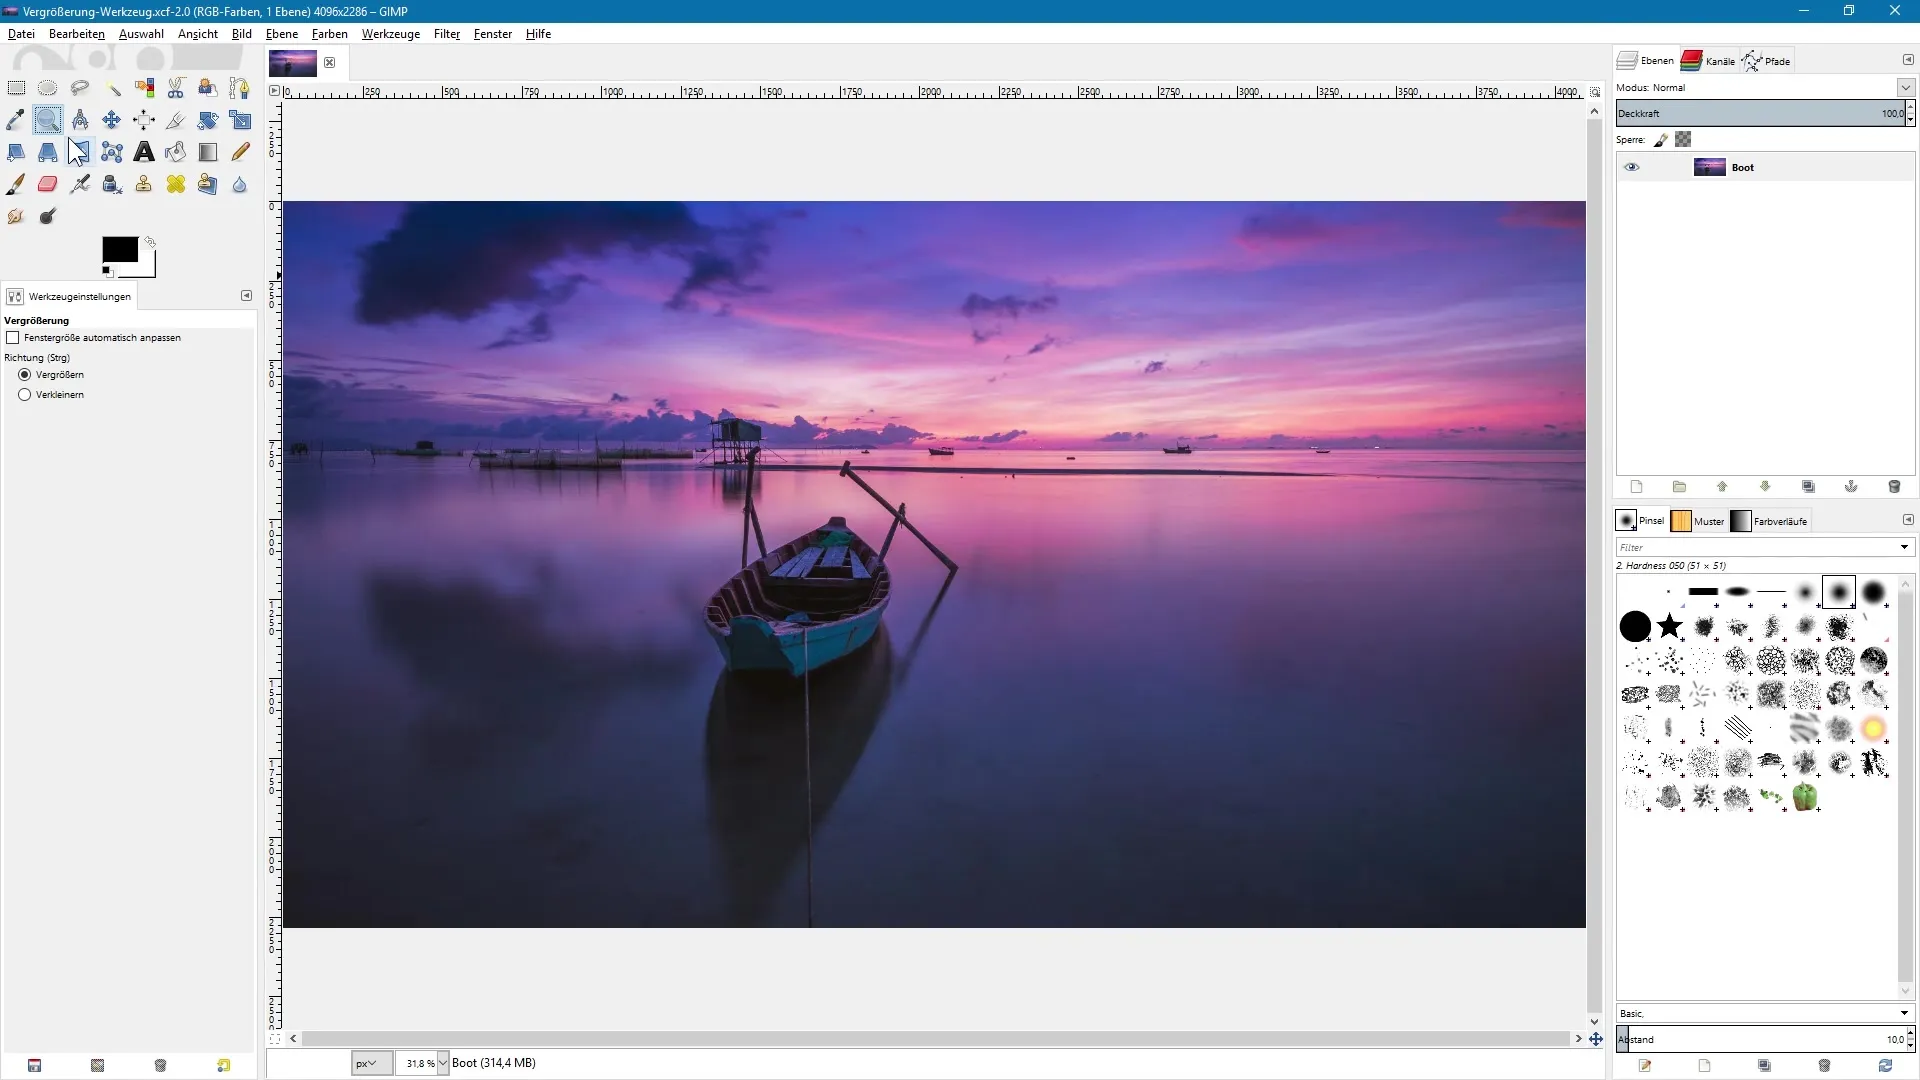Open the px unit dropdown in status bar
This screenshot has height=1080, width=1920.
tap(371, 1063)
